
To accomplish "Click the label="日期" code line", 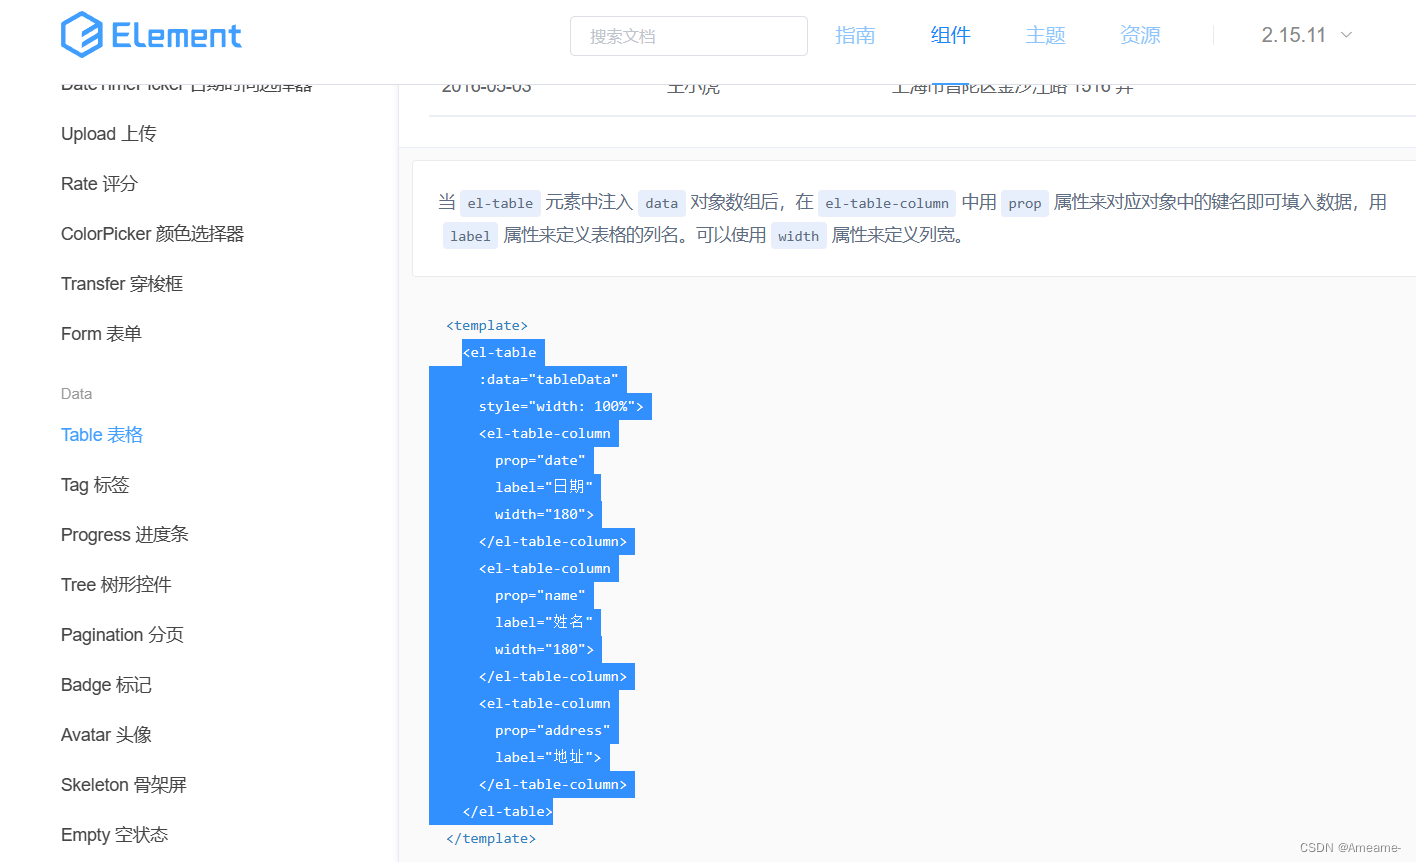I will point(544,488).
